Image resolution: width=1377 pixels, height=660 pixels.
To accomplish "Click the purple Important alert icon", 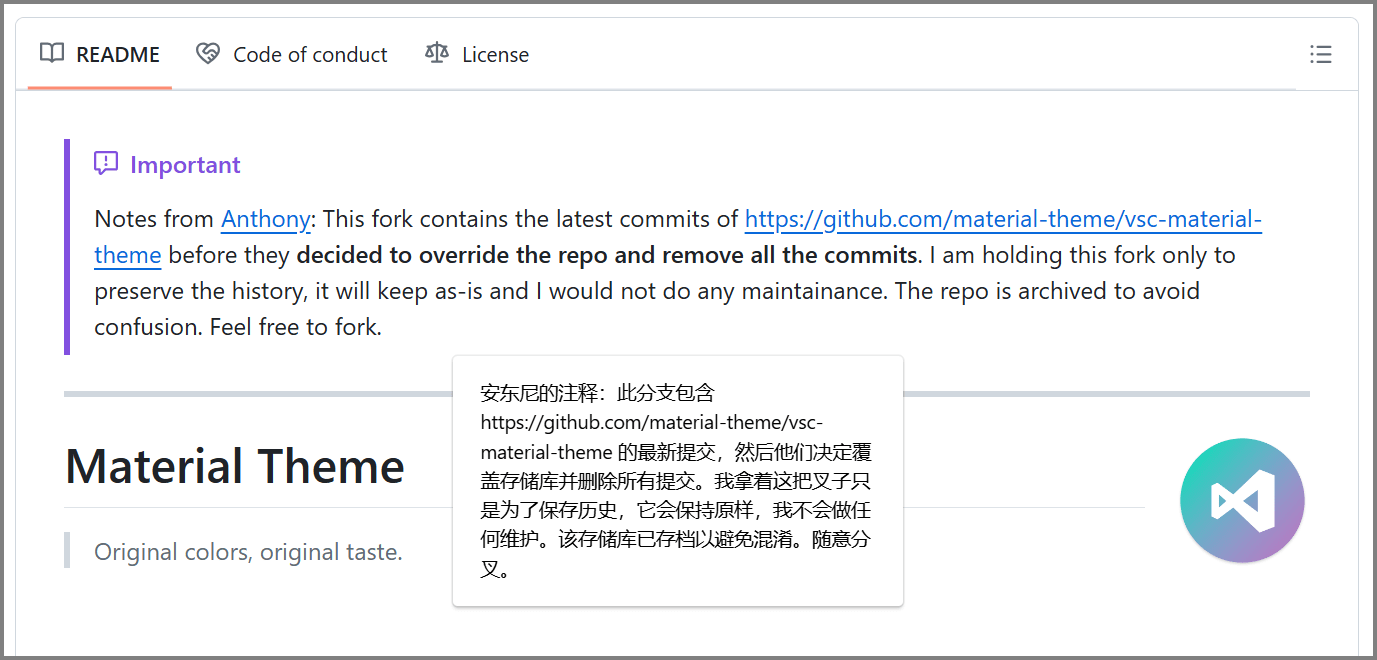I will click(106, 163).
